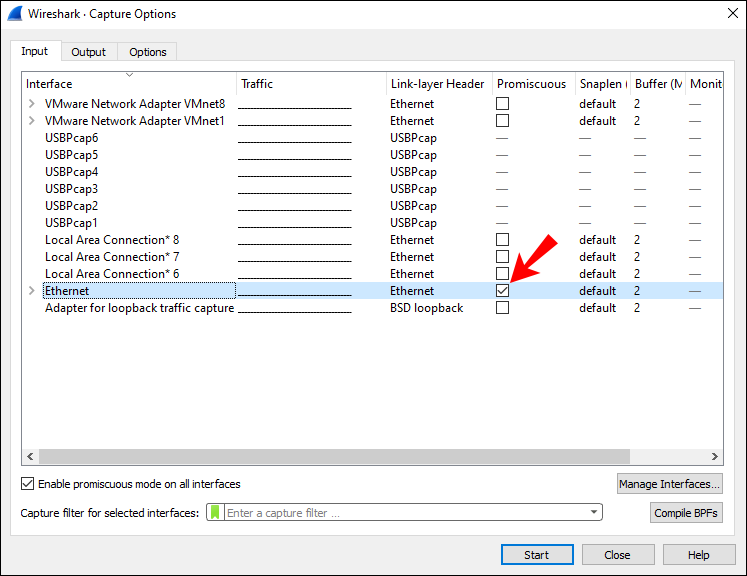Viewport: 747px width, 576px height.
Task: Click the Close button
Action: point(618,555)
